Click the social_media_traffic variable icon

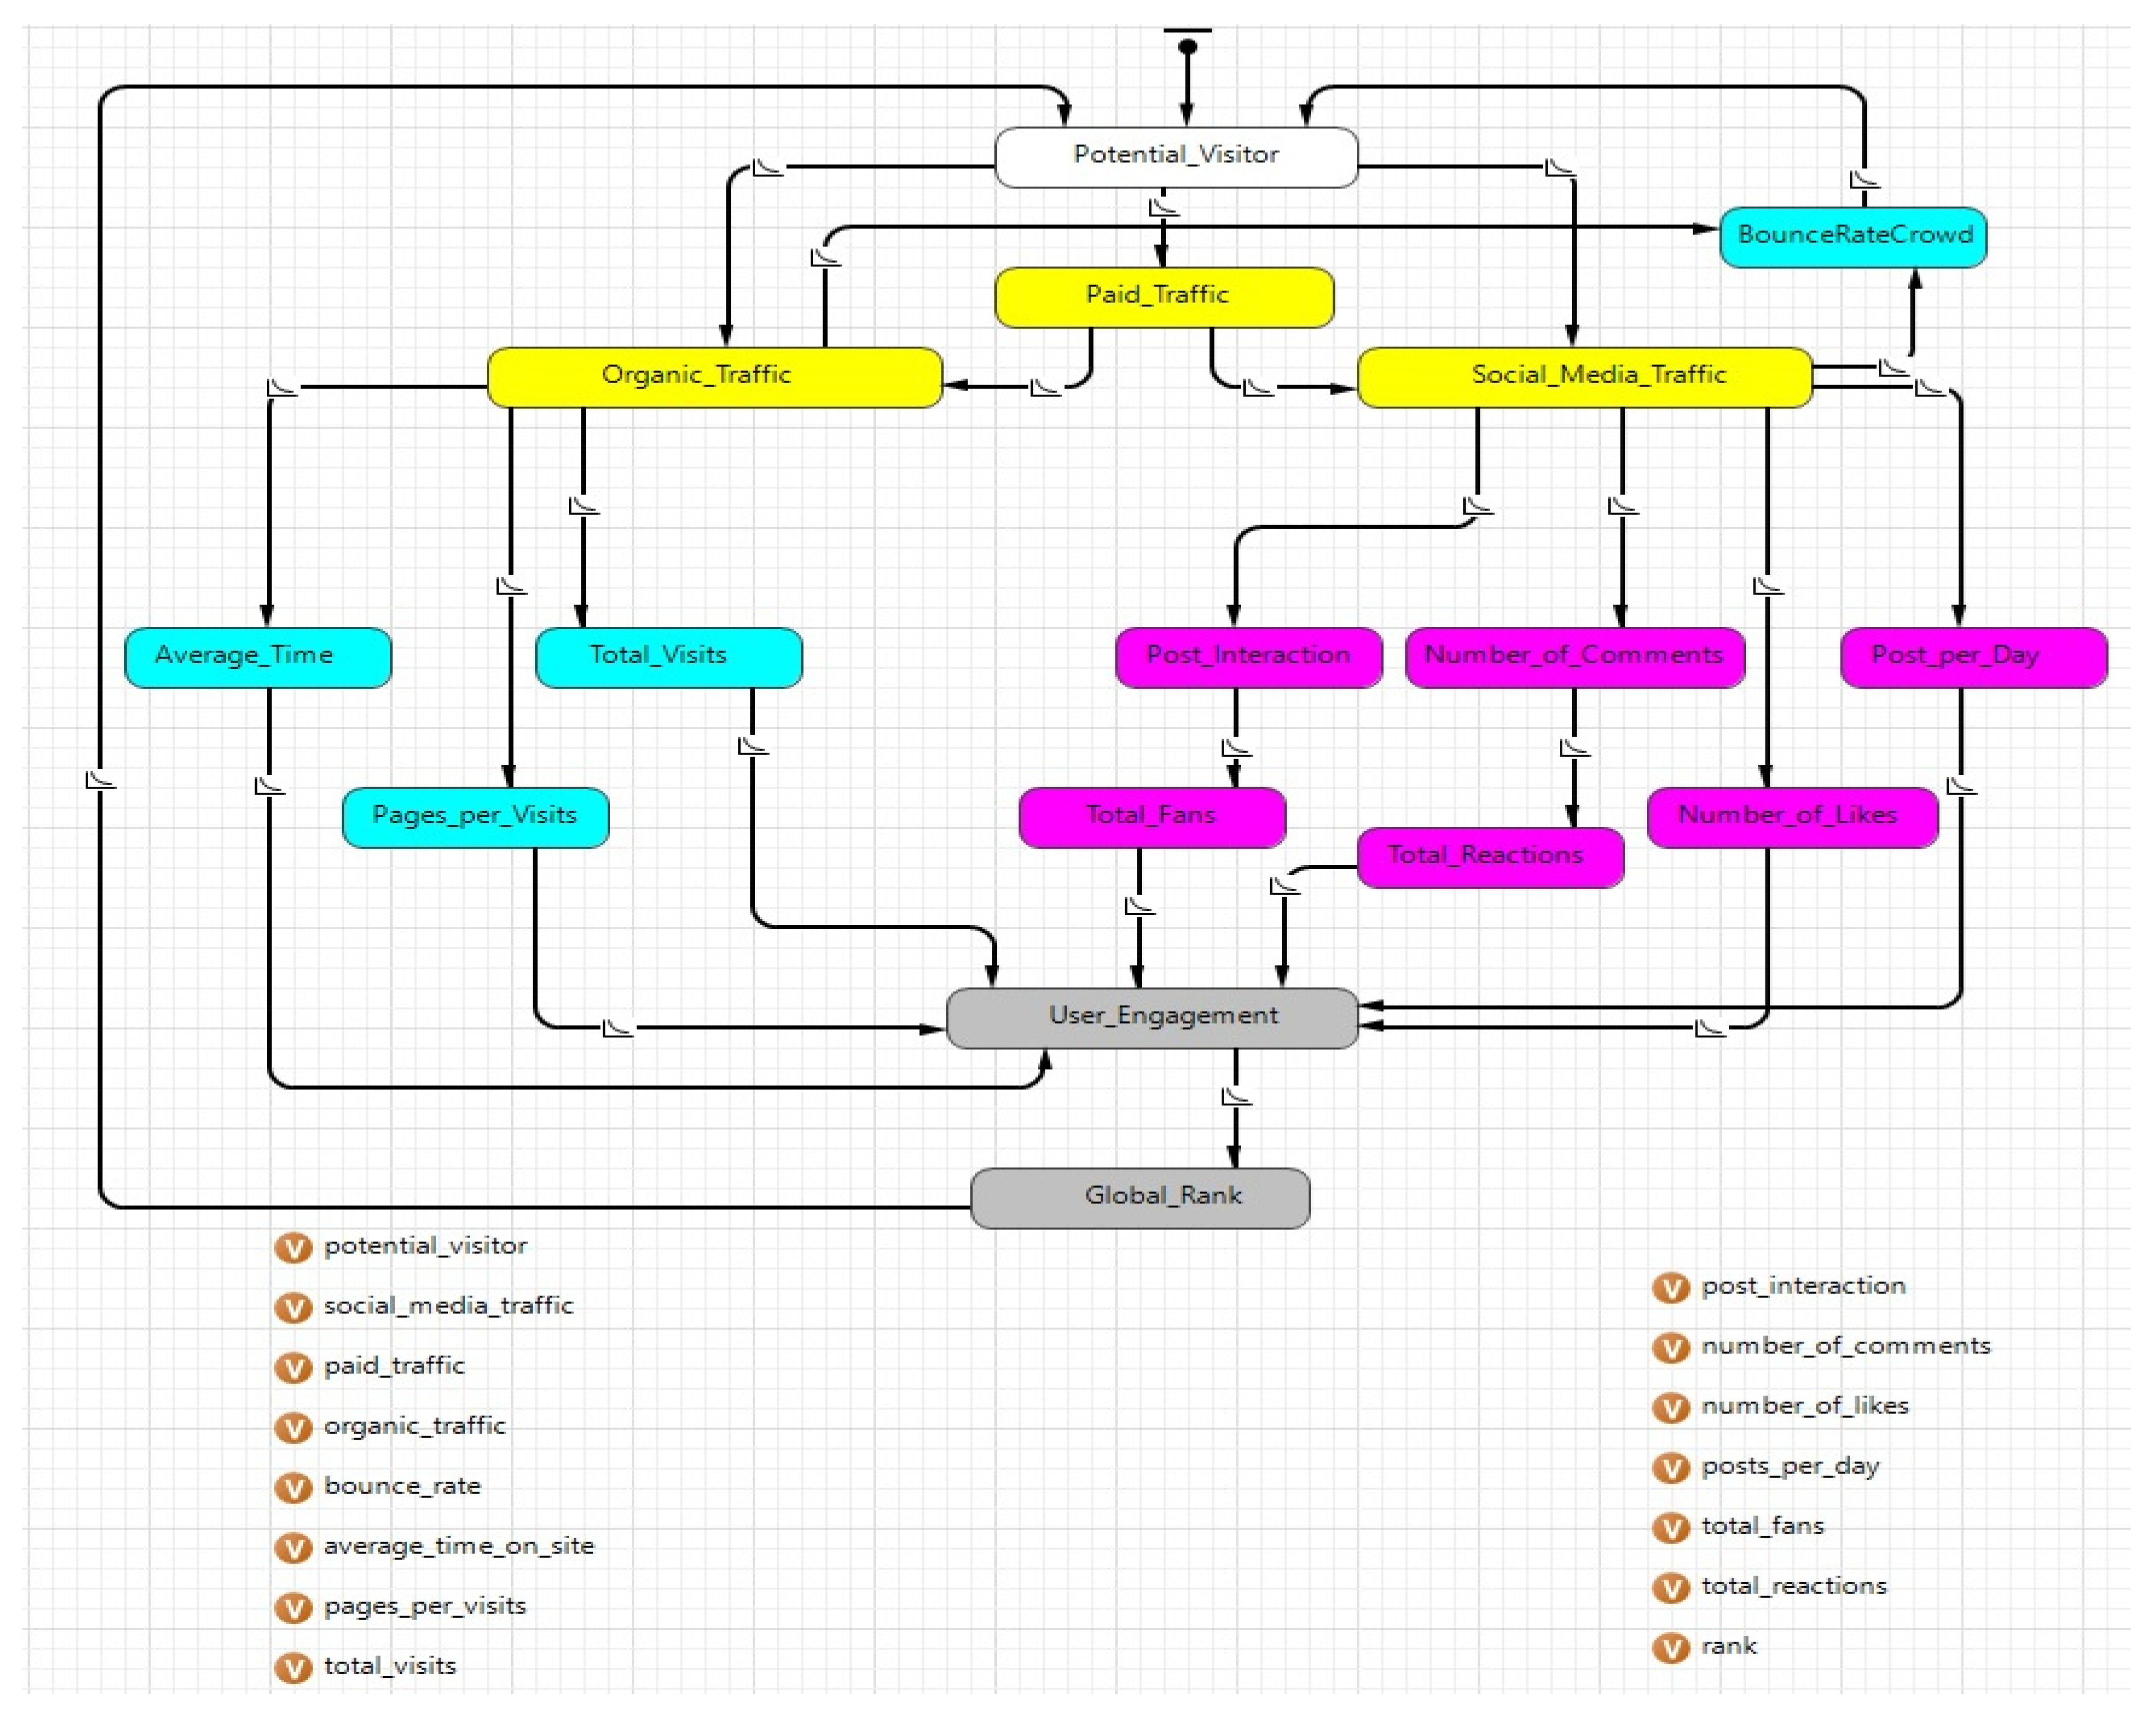pos(293,1308)
